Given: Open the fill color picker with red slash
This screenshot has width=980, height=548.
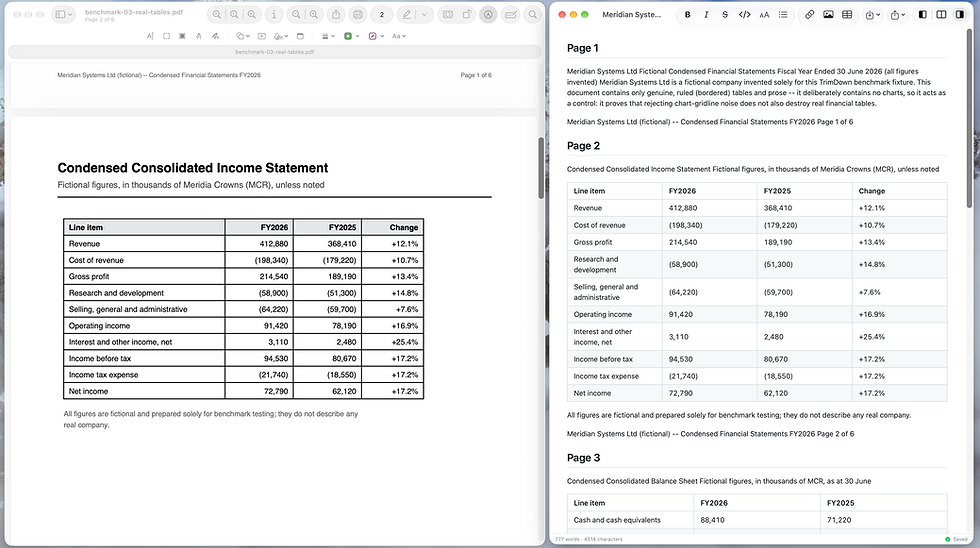Looking at the screenshot, I should [x=376, y=36].
